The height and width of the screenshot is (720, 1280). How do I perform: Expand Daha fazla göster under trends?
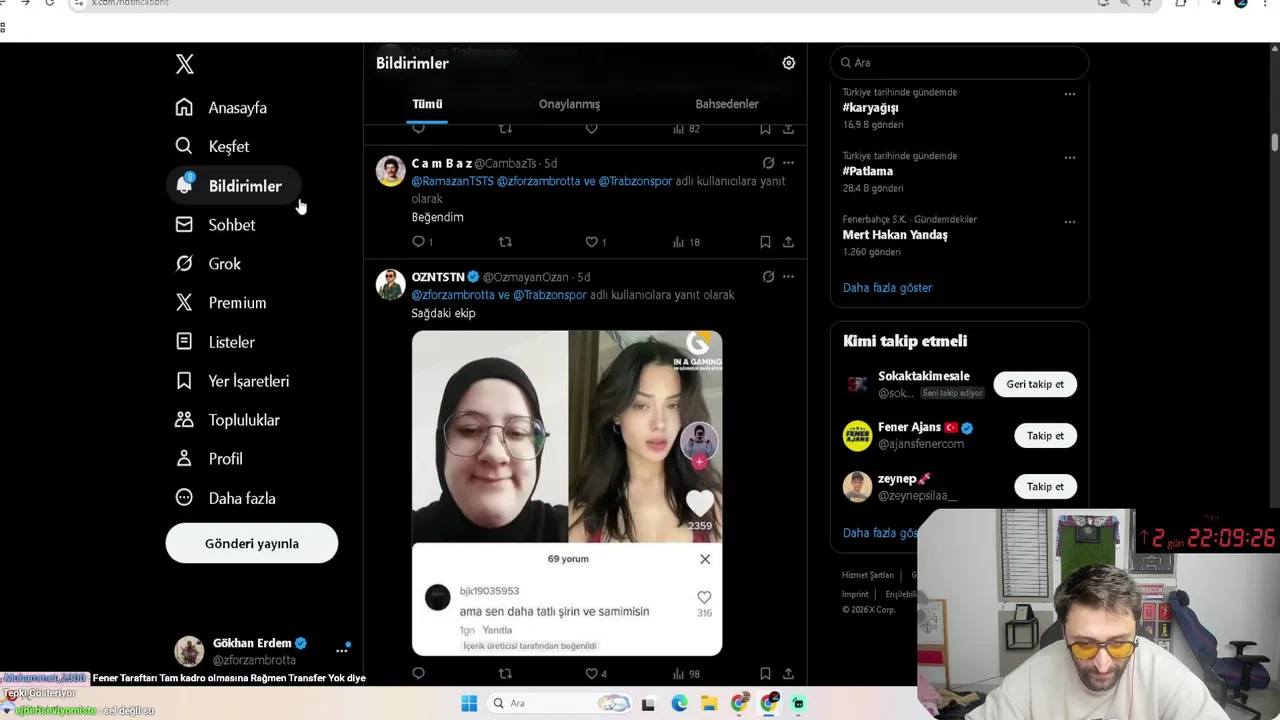887,288
